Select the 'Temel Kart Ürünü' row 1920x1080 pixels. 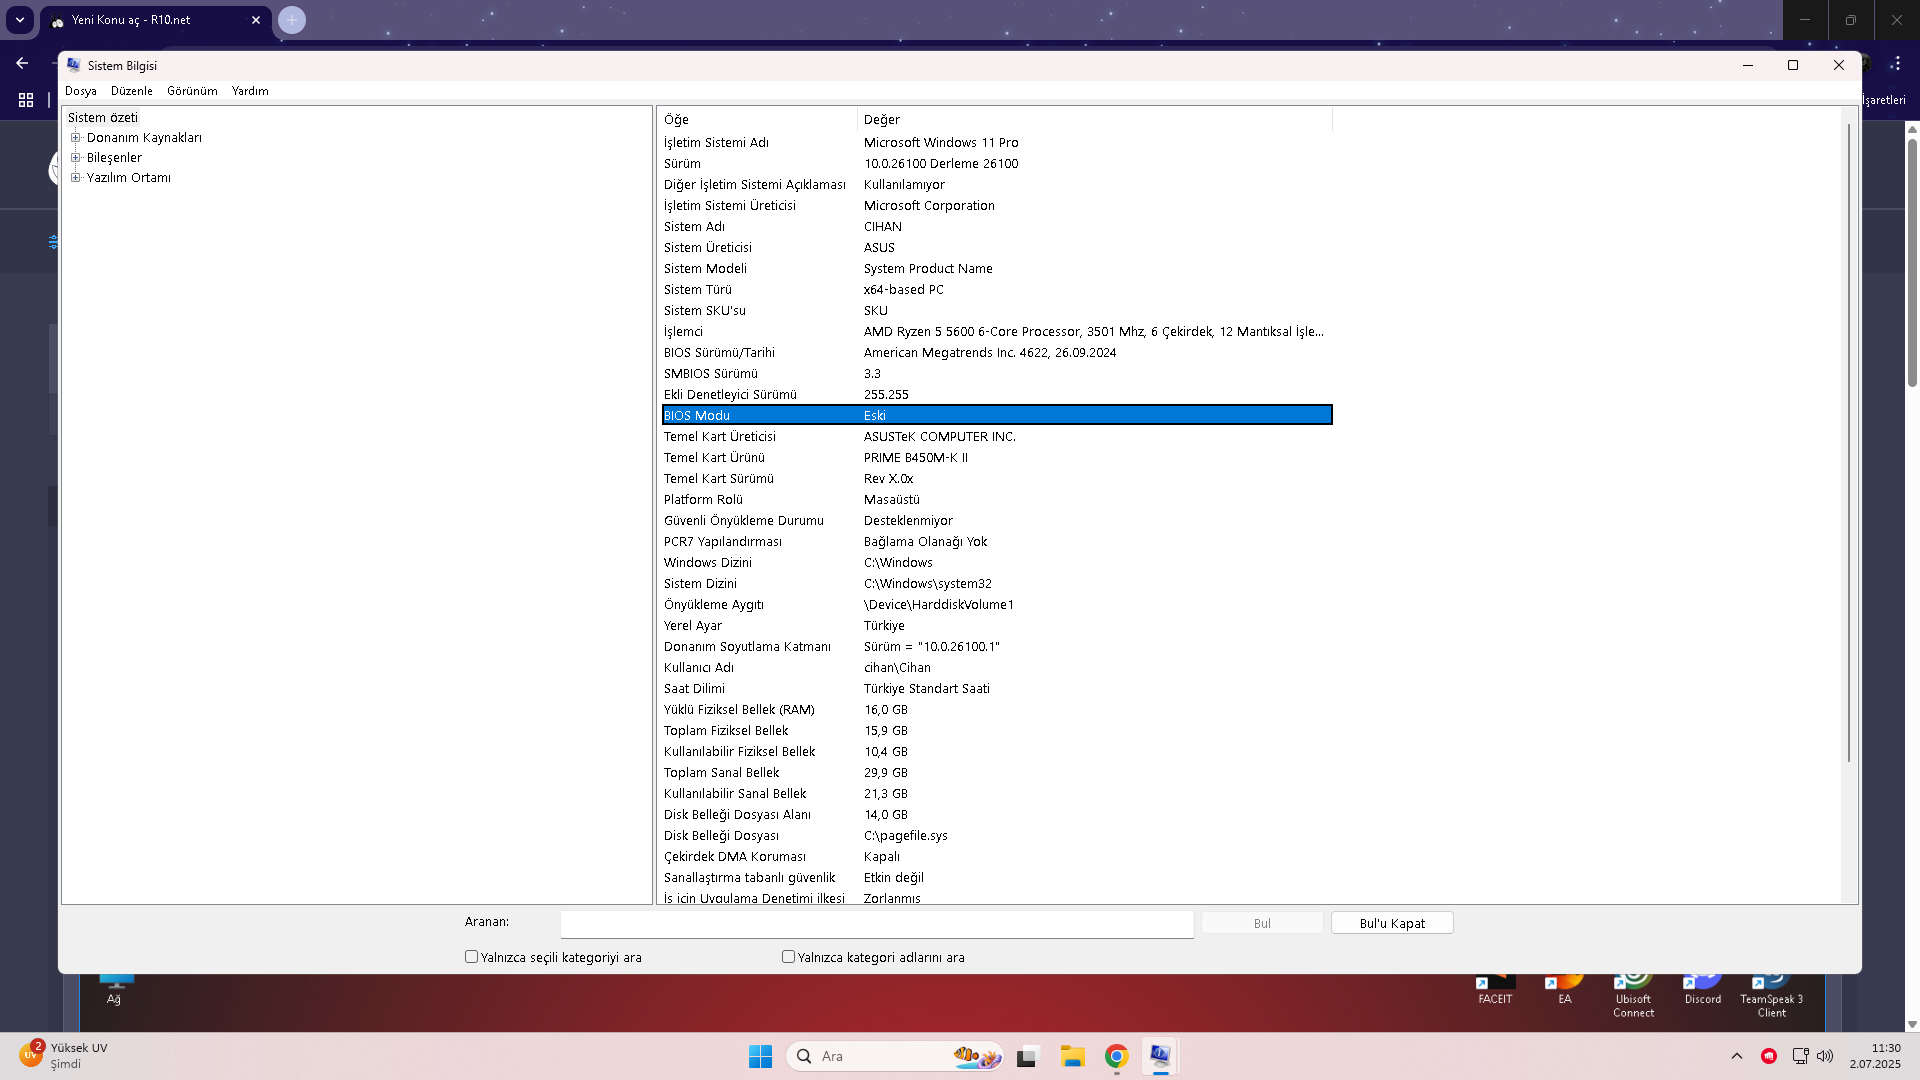997,458
